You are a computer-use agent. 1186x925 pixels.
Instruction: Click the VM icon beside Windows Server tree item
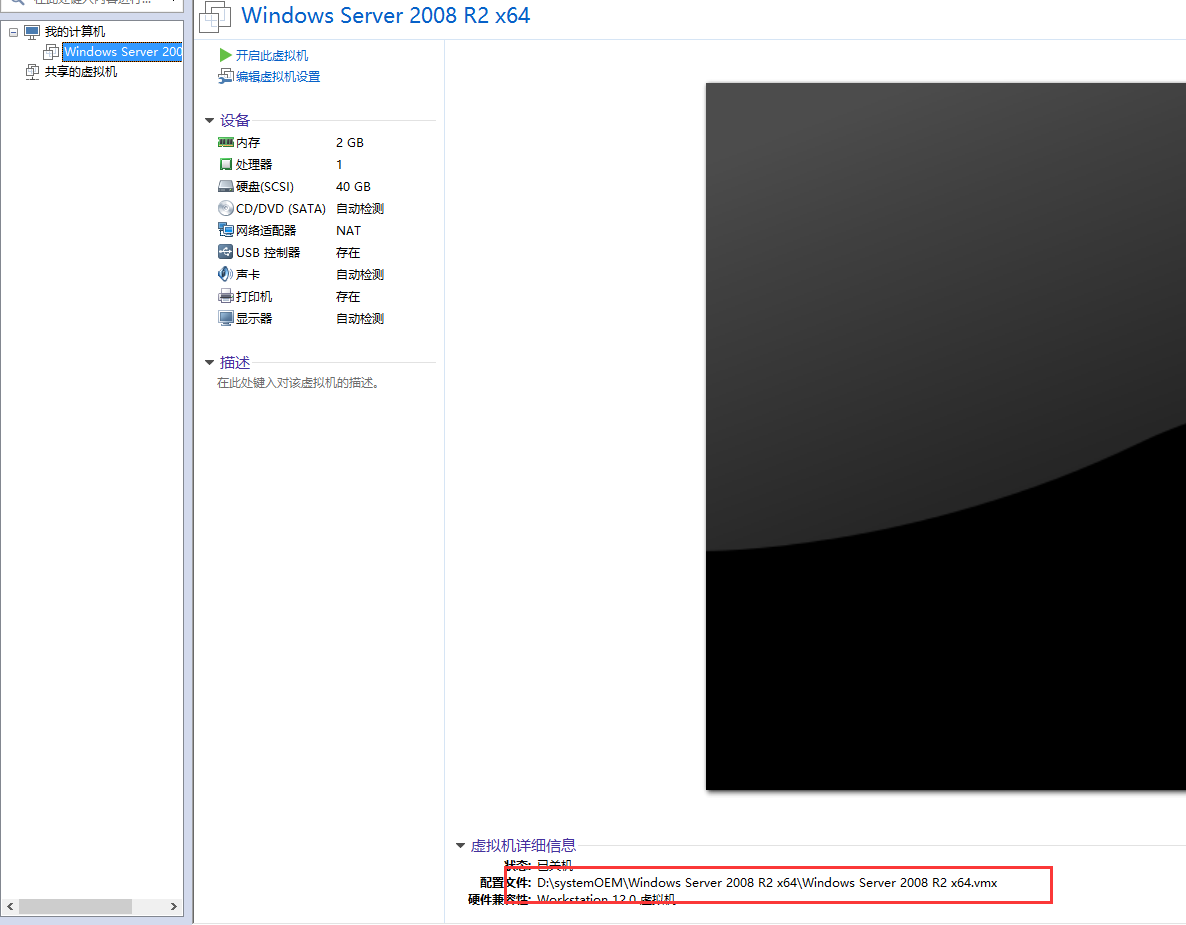click(x=51, y=51)
